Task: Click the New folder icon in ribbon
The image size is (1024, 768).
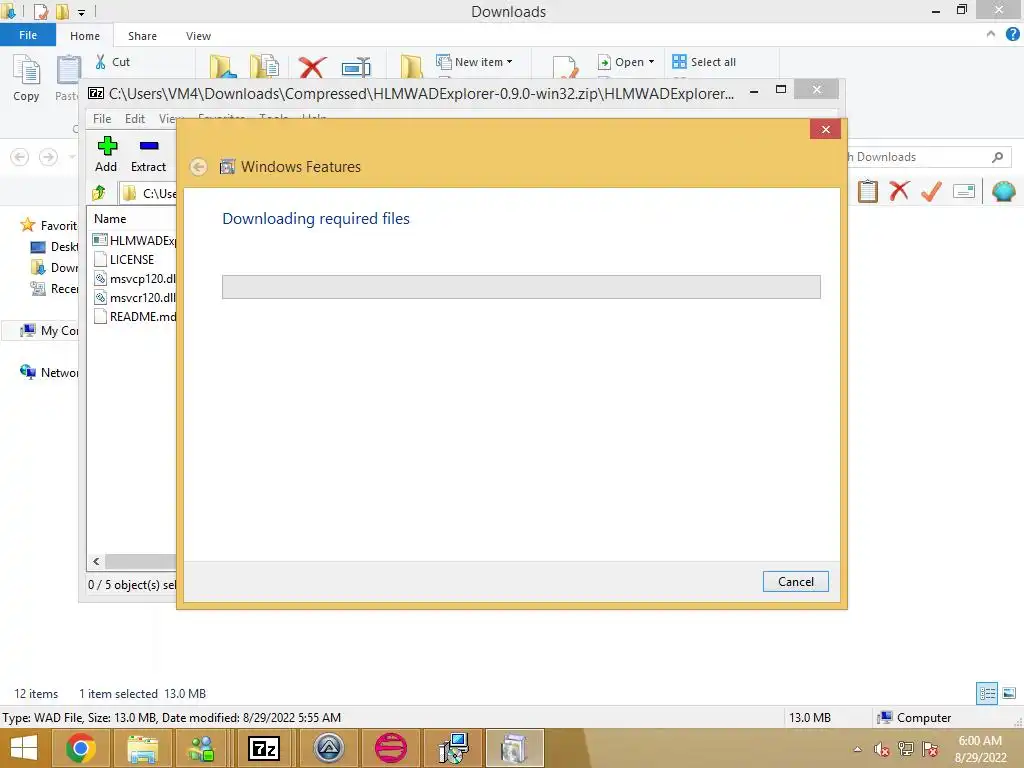Action: [x=411, y=67]
